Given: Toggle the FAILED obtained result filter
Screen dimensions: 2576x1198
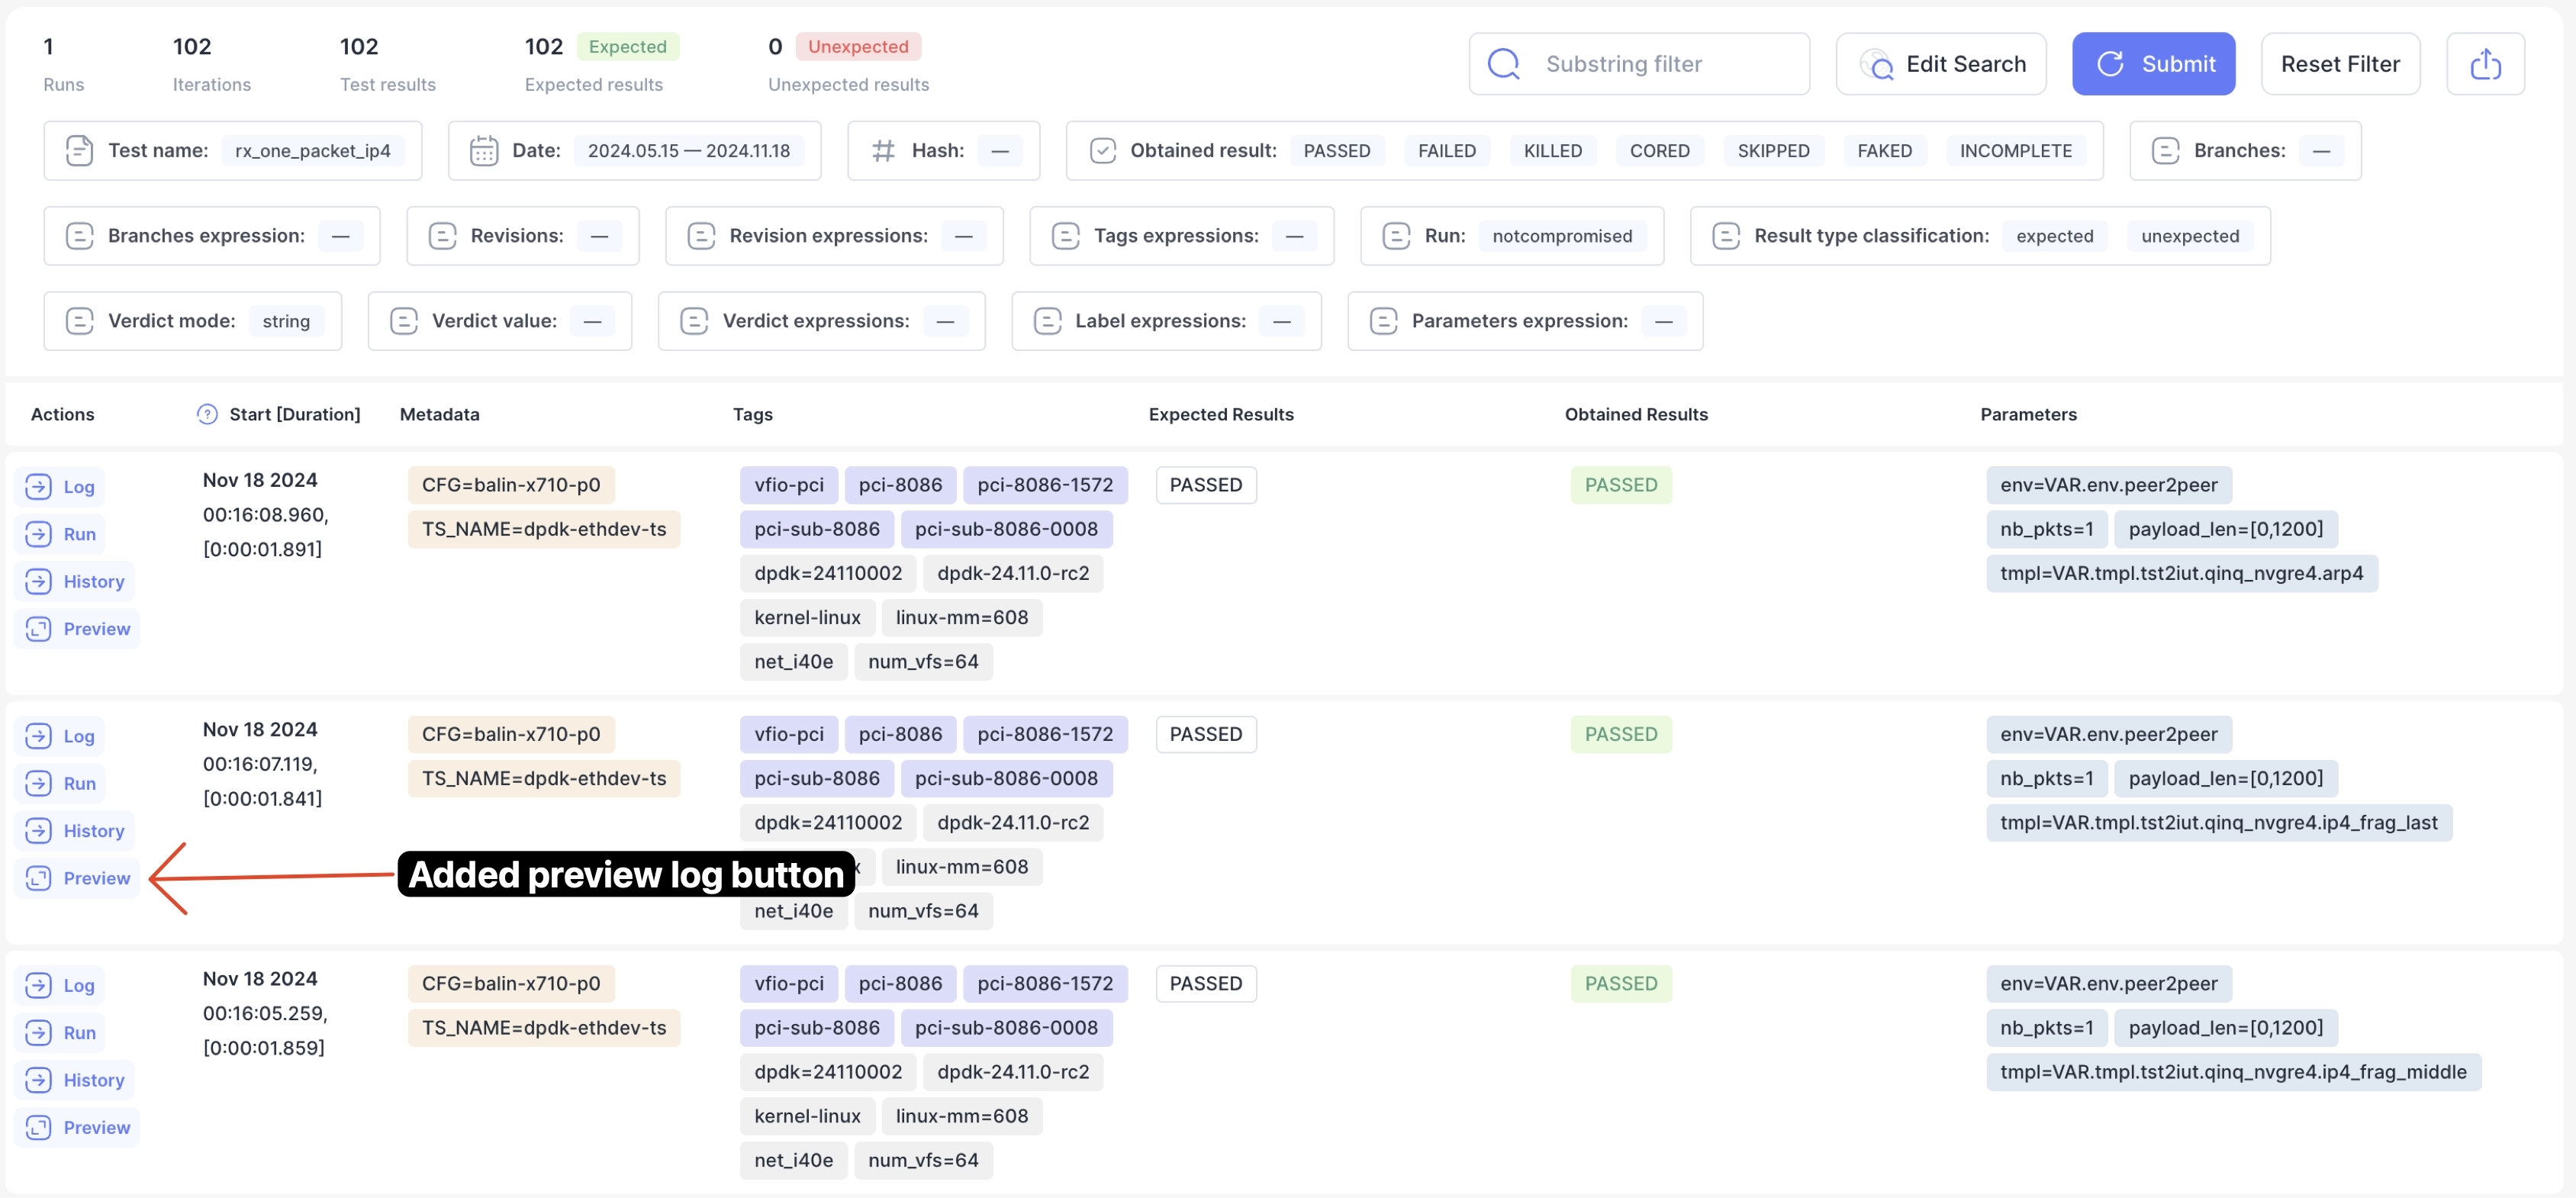Looking at the screenshot, I should pyautogui.click(x=1446, y=151).
